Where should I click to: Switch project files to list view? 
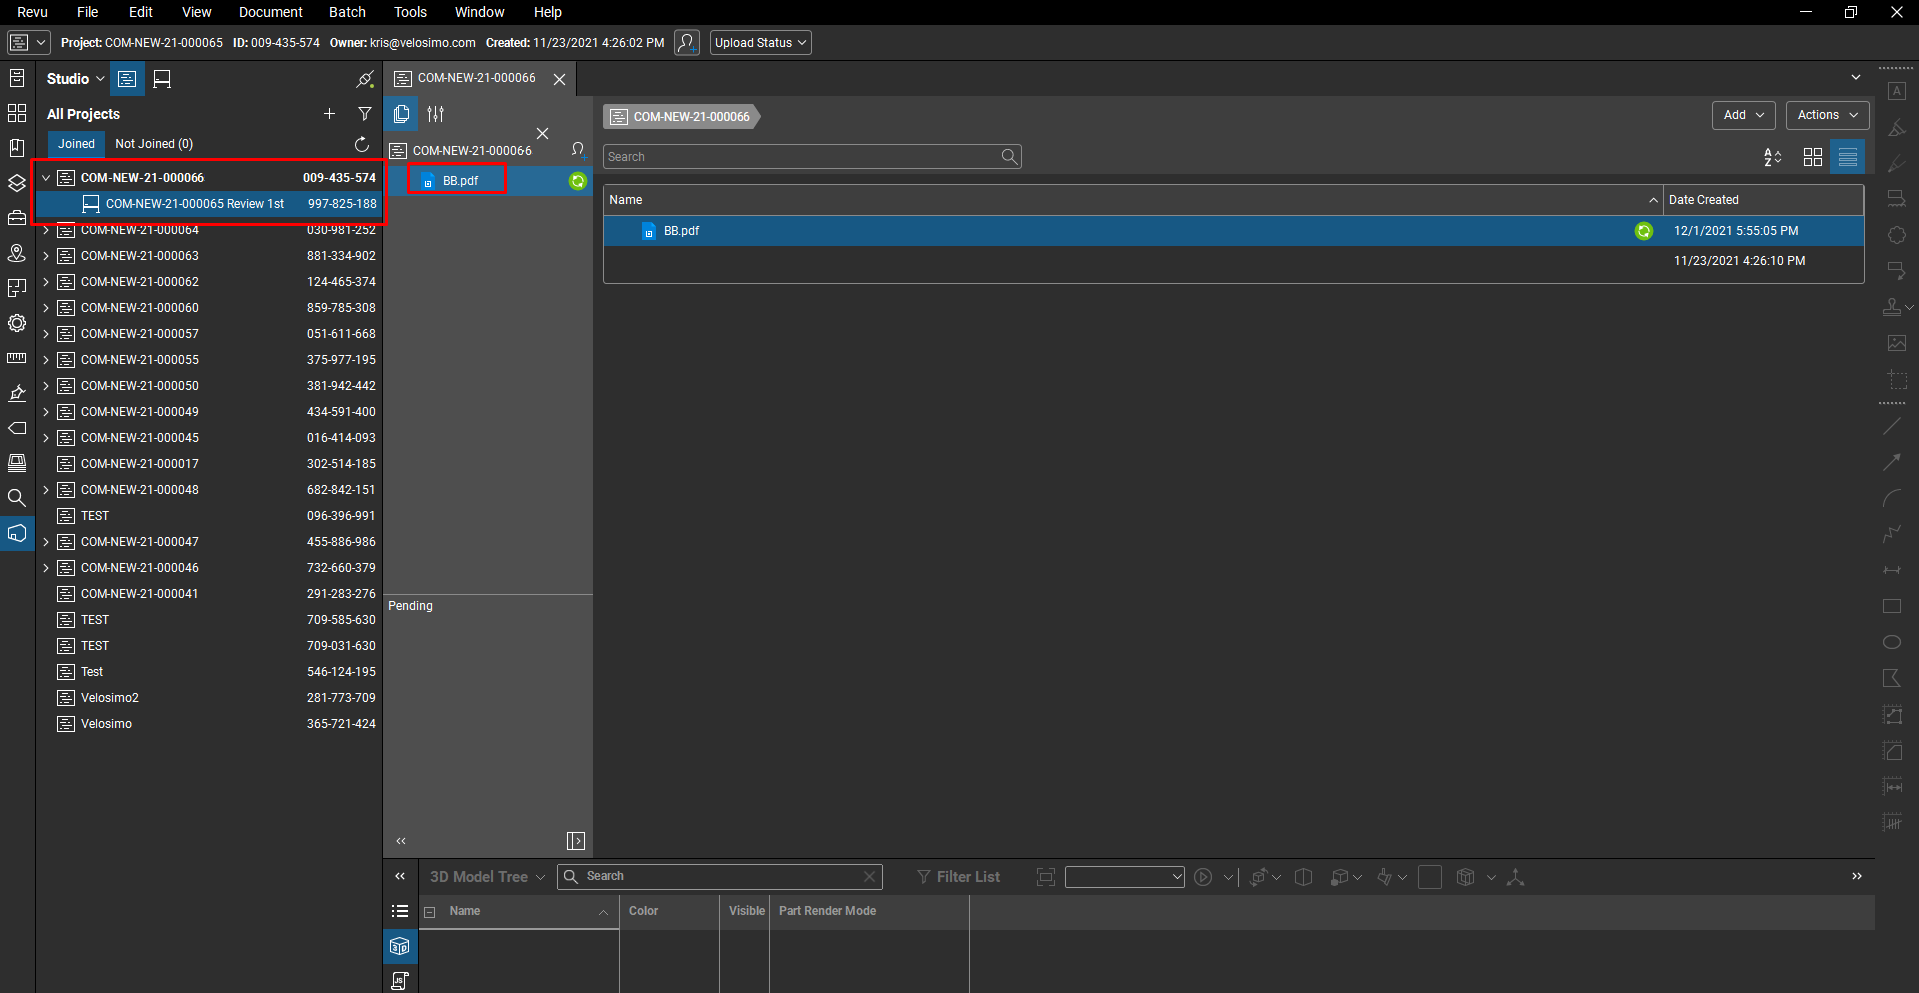point(1848,157)
